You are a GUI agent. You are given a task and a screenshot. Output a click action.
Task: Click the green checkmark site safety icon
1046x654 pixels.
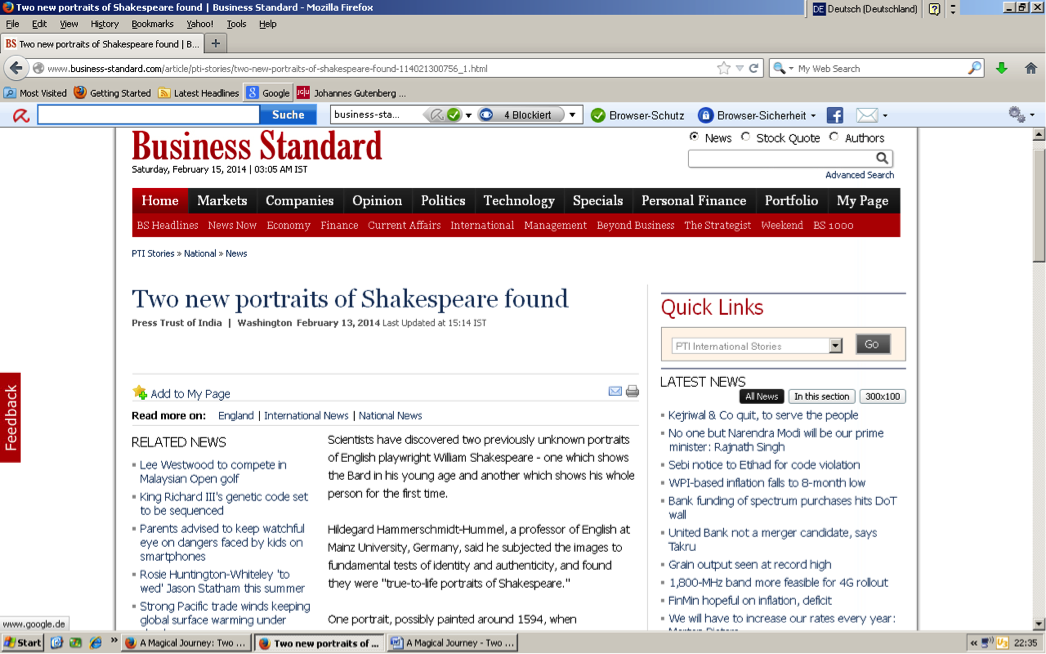pyautogui.click(x=454, y=115)
